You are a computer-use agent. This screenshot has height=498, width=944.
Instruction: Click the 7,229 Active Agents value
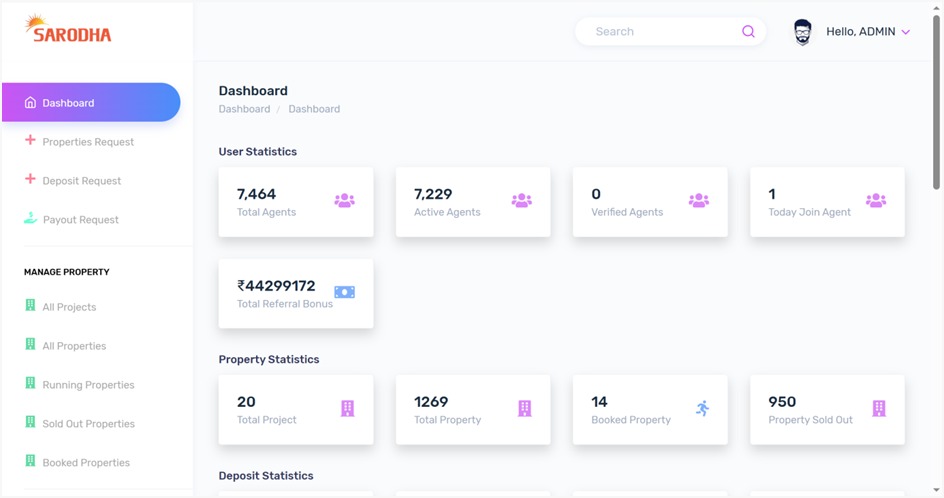click(433, 194)
